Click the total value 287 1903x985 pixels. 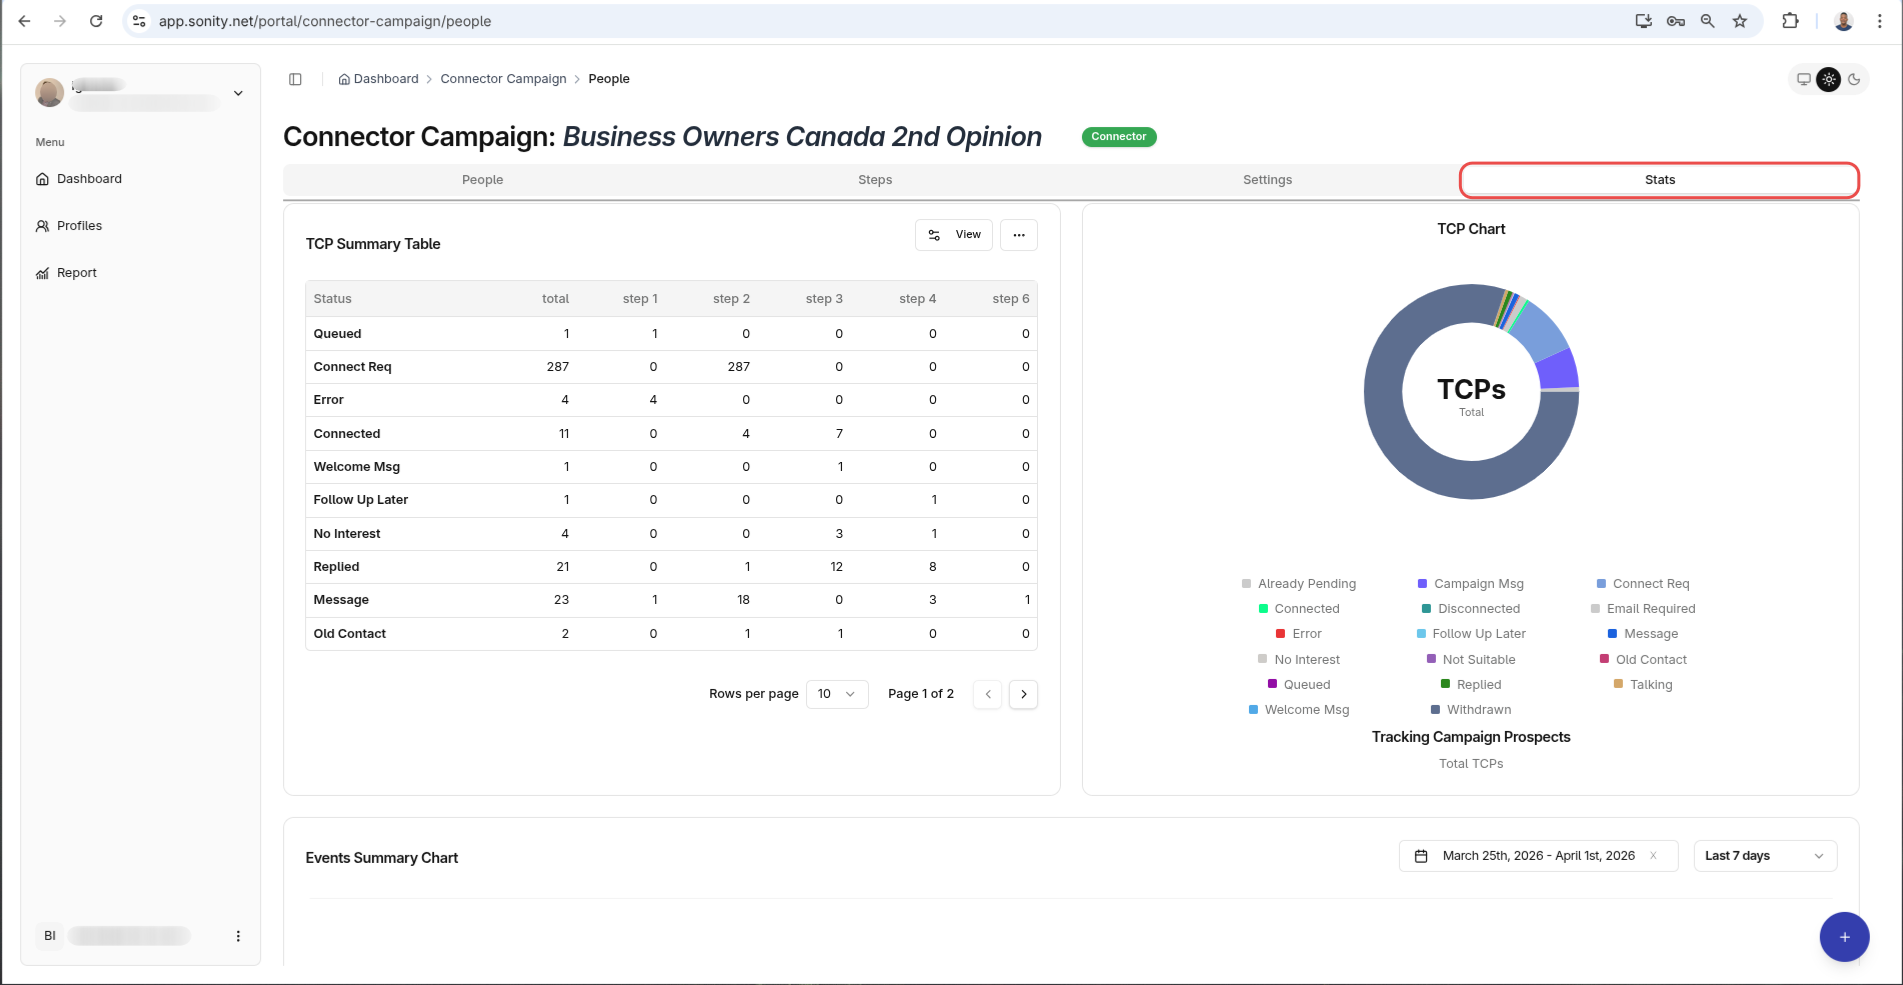pos(558,367)
